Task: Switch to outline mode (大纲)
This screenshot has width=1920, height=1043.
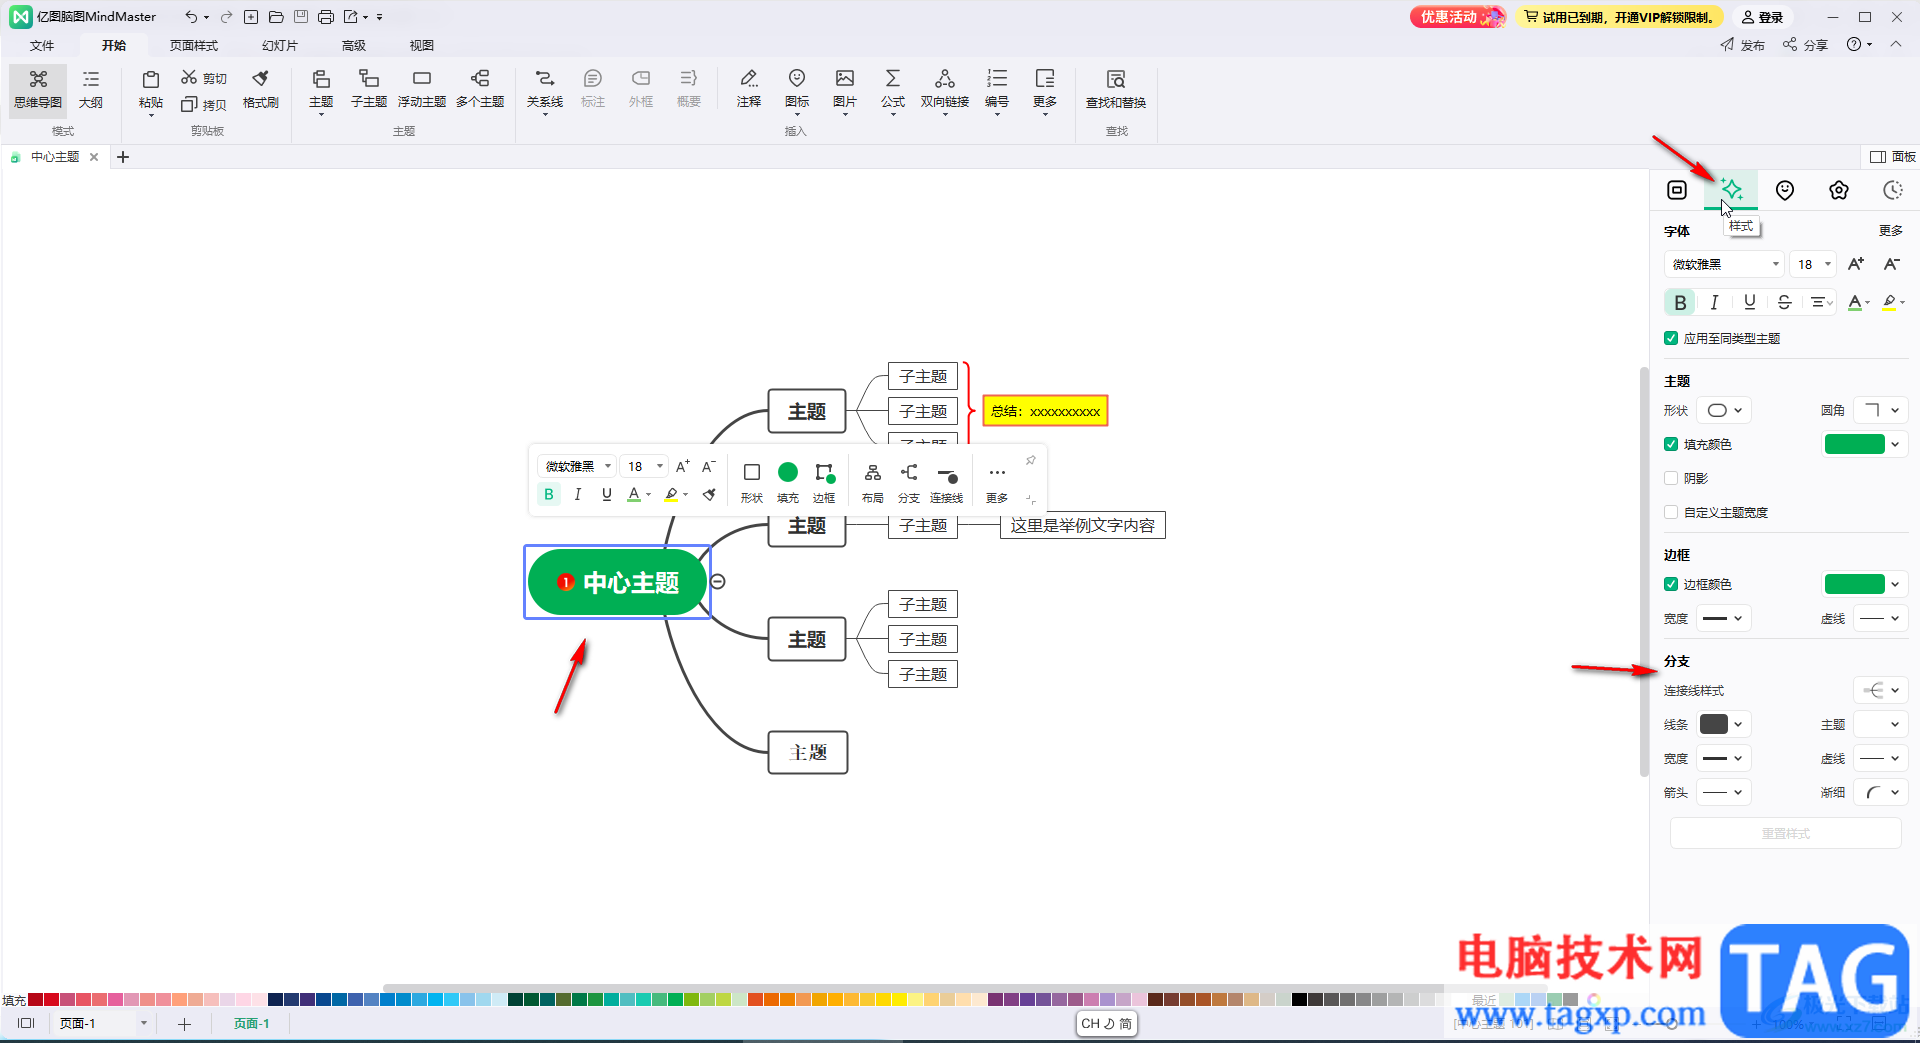Action: (91, 90)
